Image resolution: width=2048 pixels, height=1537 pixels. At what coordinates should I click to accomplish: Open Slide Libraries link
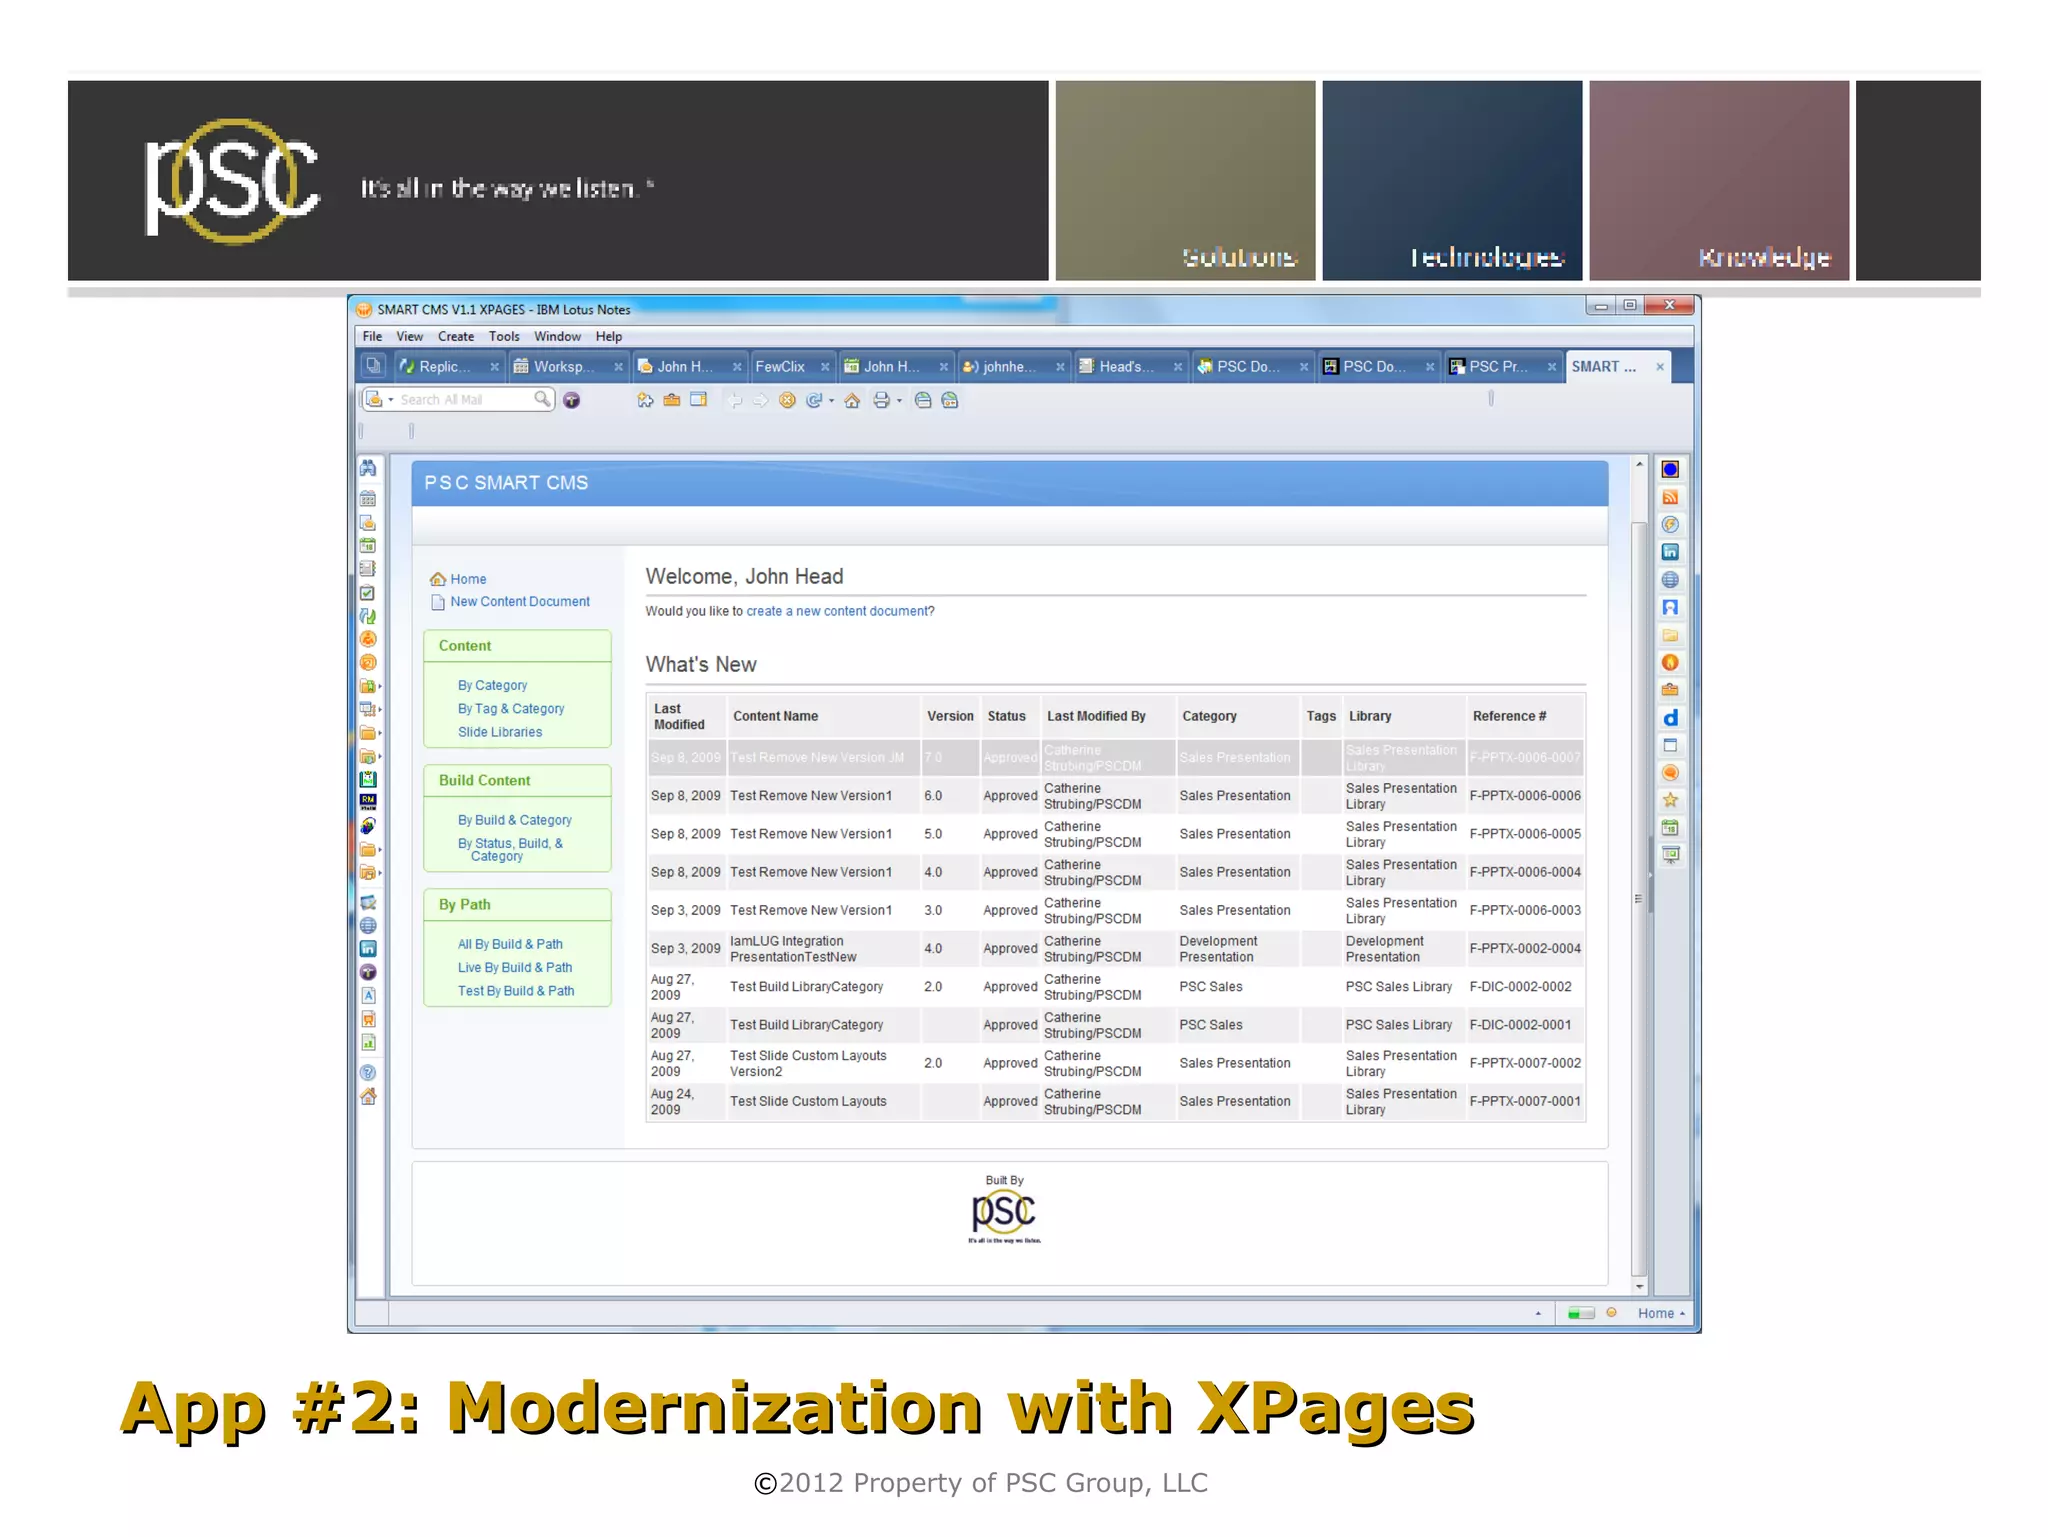point(500,732)
